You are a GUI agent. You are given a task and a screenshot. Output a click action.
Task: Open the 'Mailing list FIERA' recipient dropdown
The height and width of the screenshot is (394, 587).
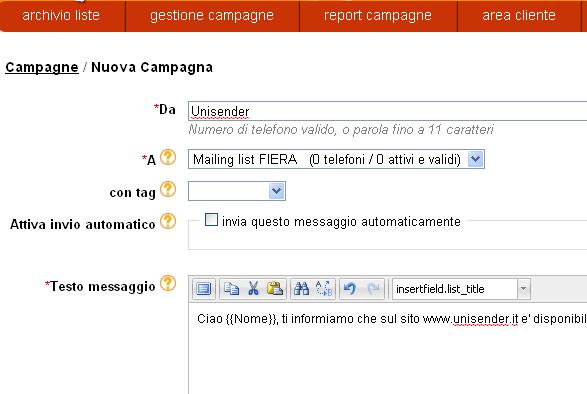[x=336, y=159]
